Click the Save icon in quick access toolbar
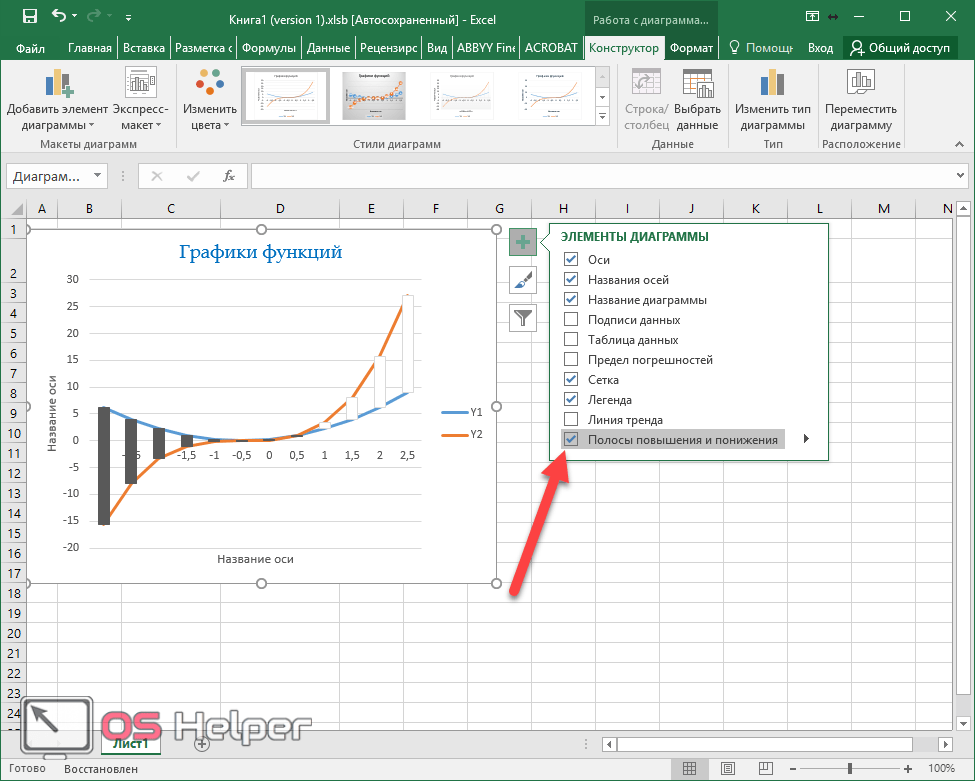This screenshot has width=975, height=781. coord(29,17)
